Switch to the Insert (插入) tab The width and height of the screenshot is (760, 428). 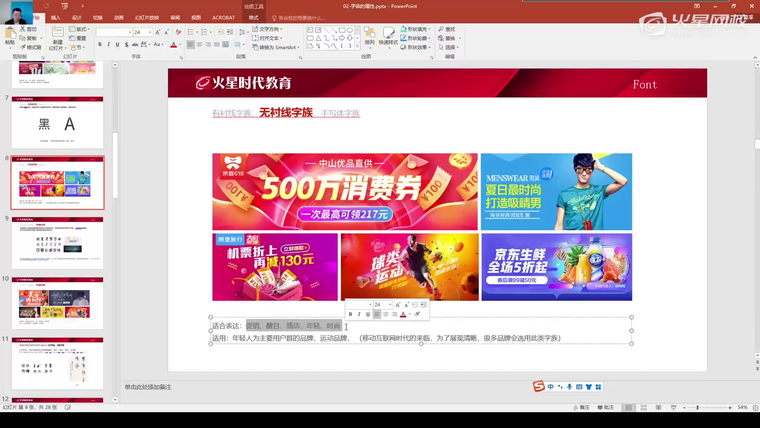pyautogui.click(x=55, y=17)
